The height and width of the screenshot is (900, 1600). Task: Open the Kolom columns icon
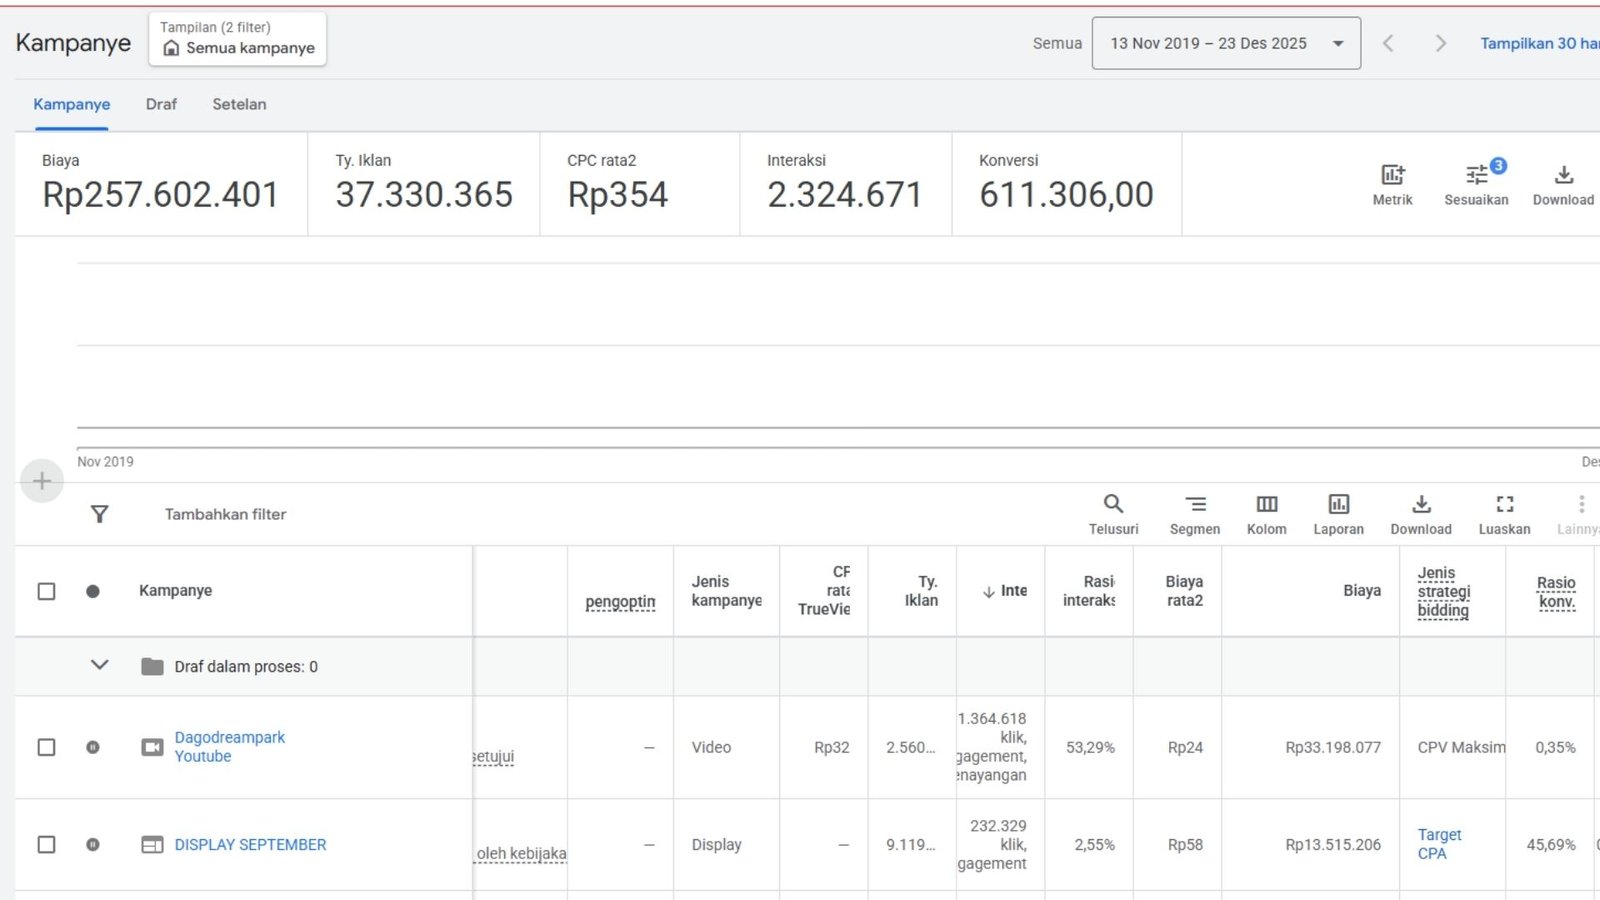tap(1266, 505)
